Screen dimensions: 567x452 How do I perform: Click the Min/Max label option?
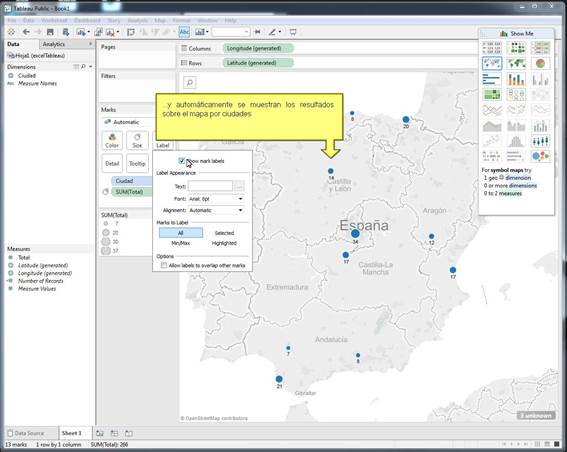[x=181, y=243]
